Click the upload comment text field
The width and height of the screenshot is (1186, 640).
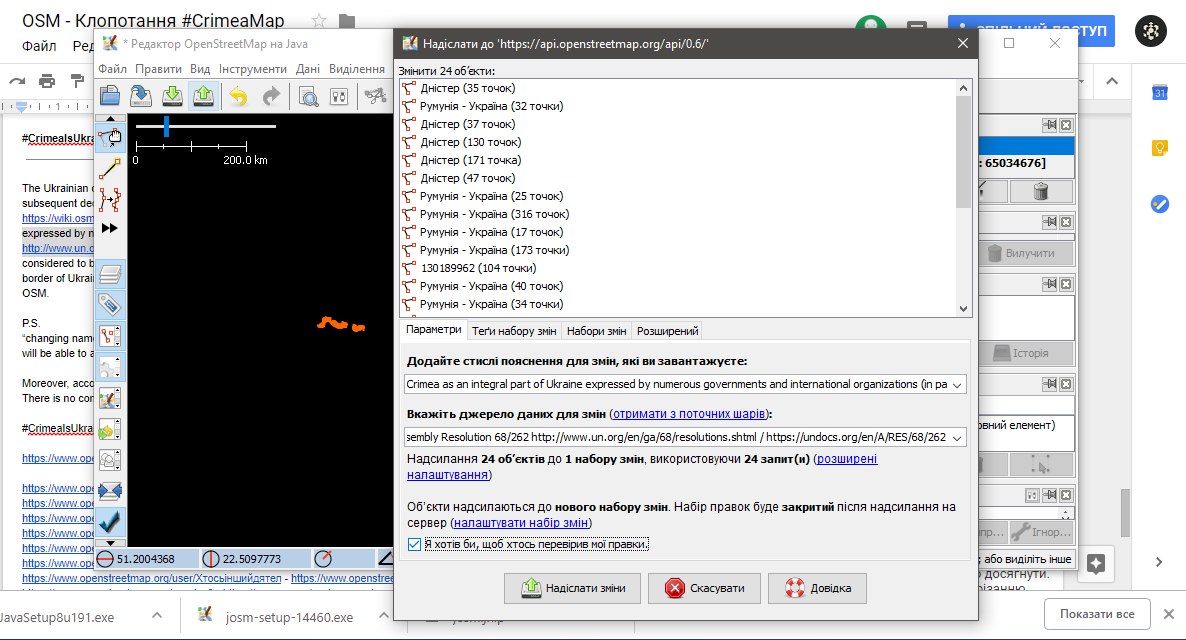pos(676,384)
